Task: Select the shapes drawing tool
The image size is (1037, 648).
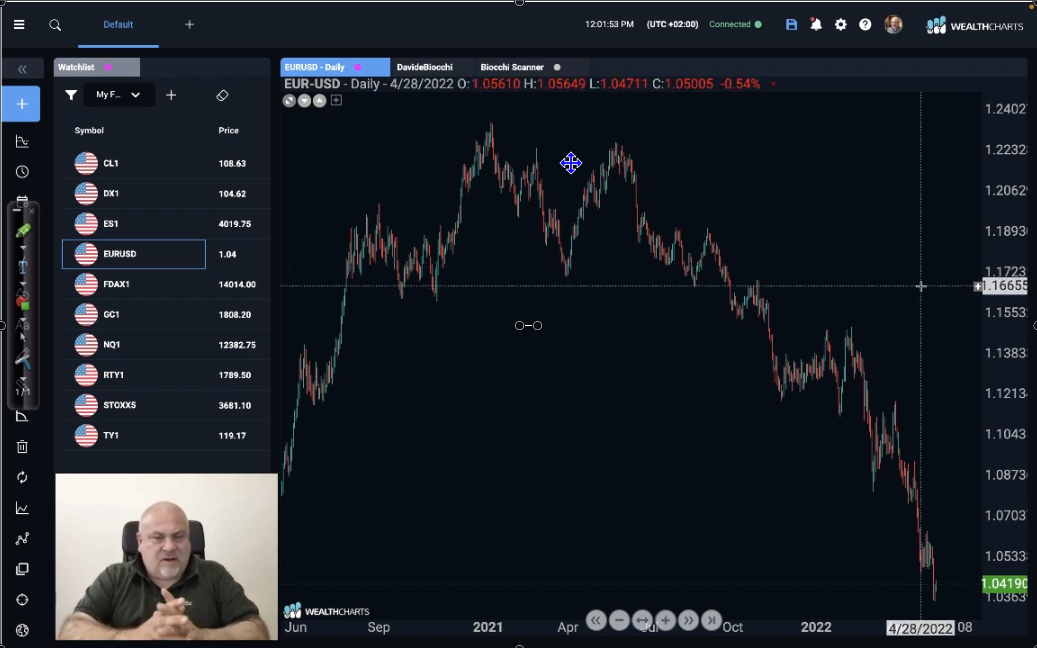Action: click(23, 304)
